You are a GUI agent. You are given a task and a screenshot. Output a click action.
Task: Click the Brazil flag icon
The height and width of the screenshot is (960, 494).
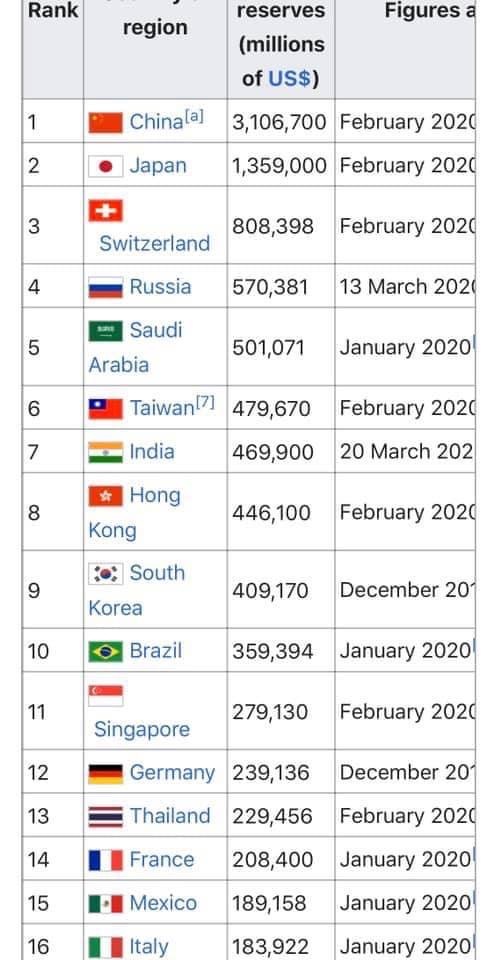pos(106,651)
